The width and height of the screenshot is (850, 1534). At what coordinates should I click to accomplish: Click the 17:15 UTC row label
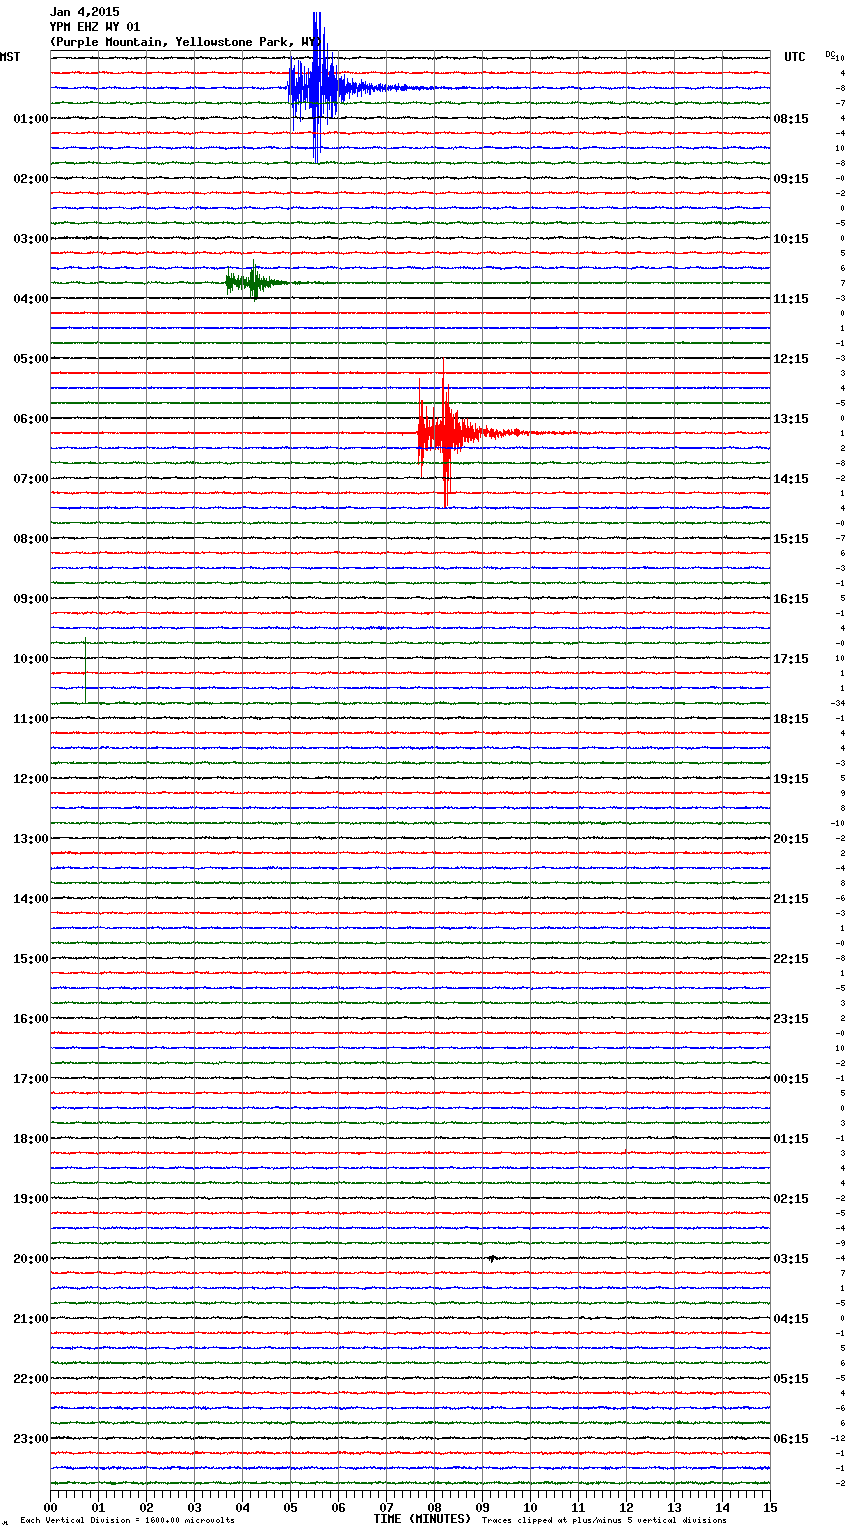791,658
